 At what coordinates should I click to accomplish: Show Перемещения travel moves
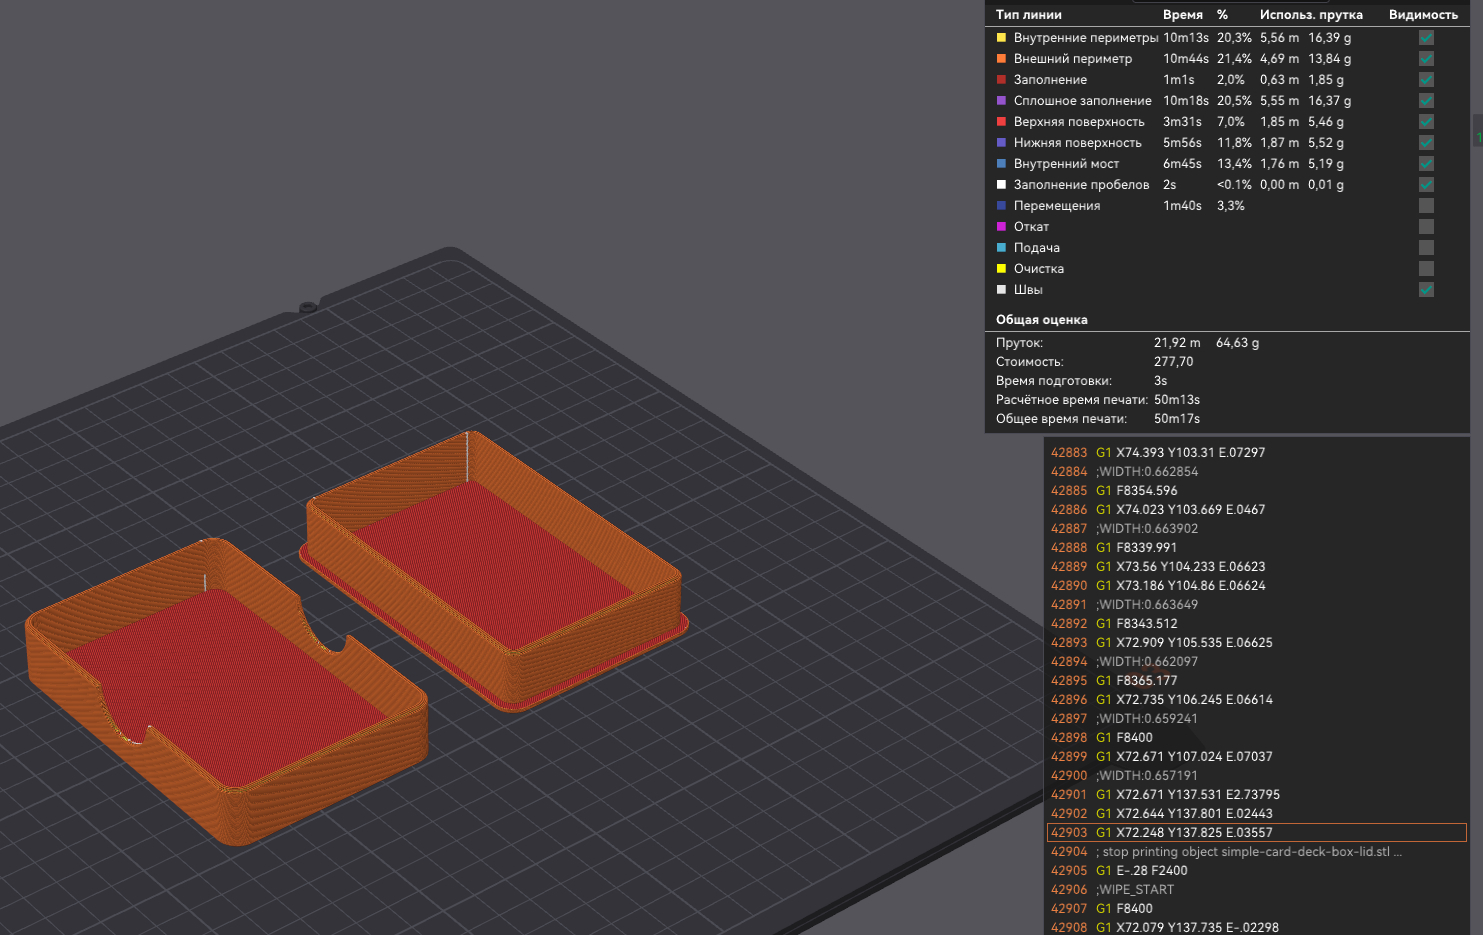(1426, 206)
